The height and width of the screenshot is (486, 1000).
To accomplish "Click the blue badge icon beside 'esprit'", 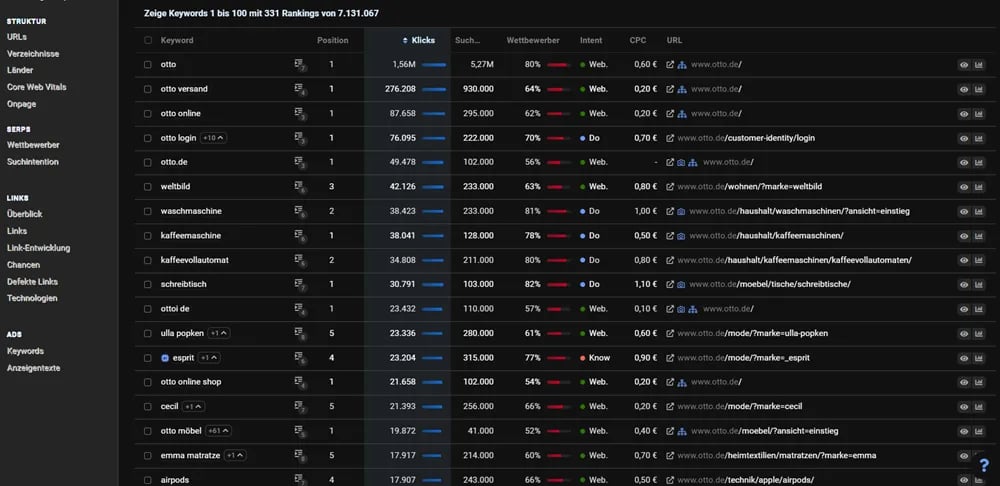I will pos(165,358).
